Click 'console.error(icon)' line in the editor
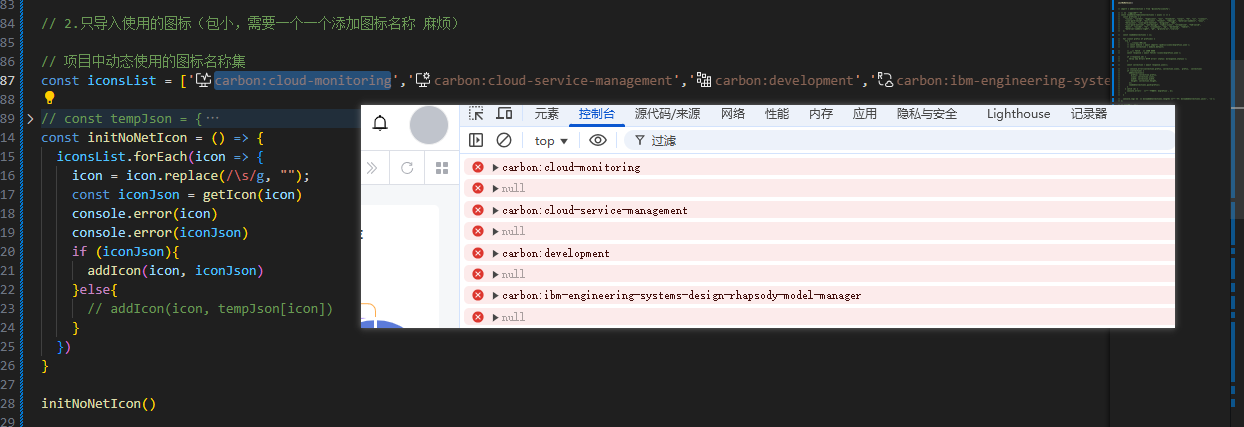Image resolution: width=1244 pixels, height=427 pixels. pos(145,213)
